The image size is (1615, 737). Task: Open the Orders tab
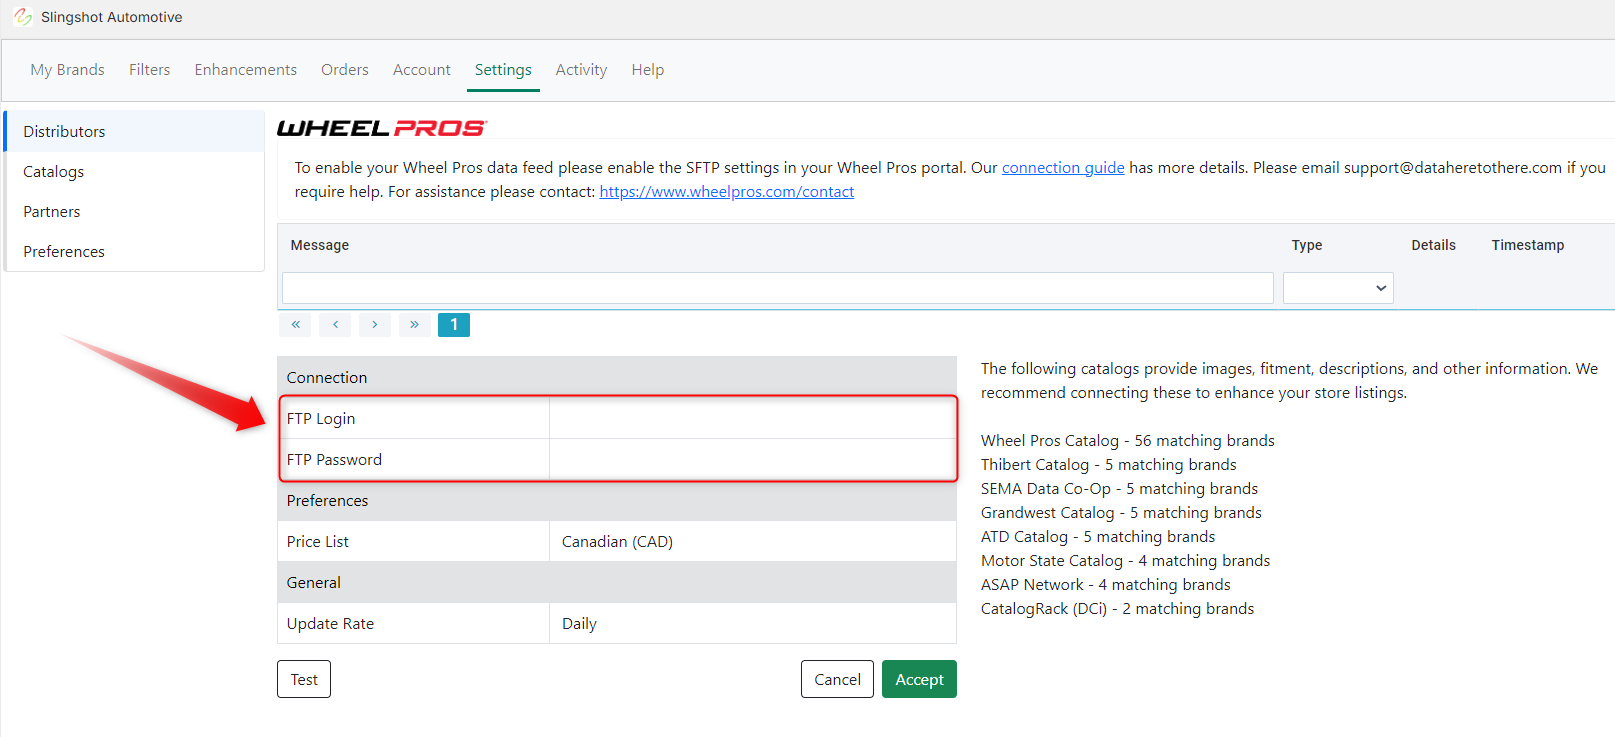click(345, 70)
